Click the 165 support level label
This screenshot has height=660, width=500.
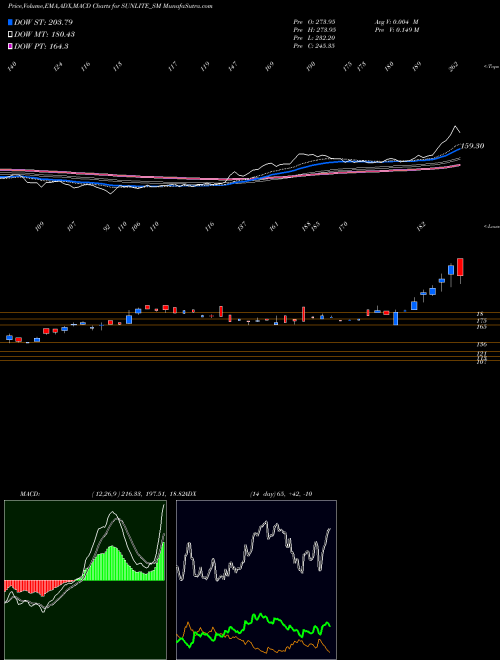(x=481, y=327)
